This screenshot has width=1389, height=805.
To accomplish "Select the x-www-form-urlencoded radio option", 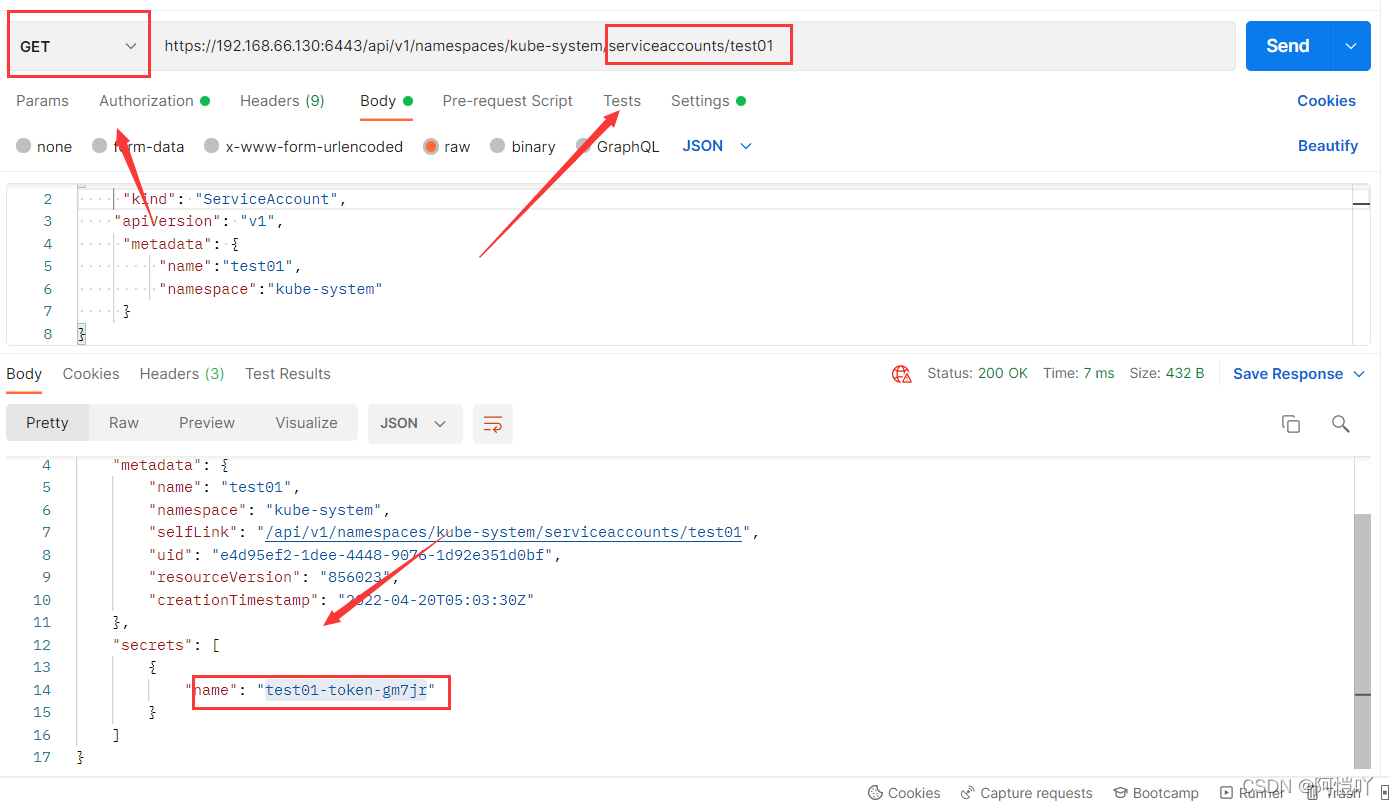I will click(x=211, y=146).
